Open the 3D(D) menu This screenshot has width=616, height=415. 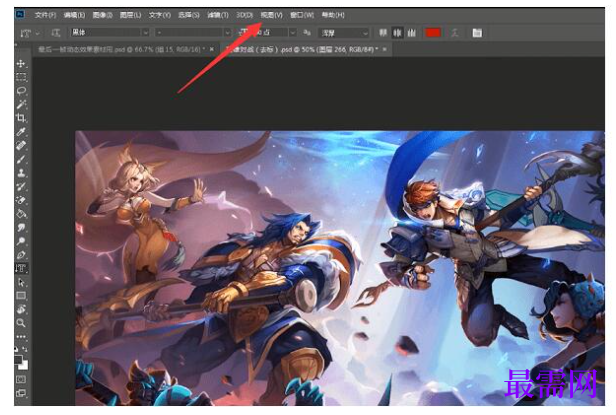(x=244, y=15)
